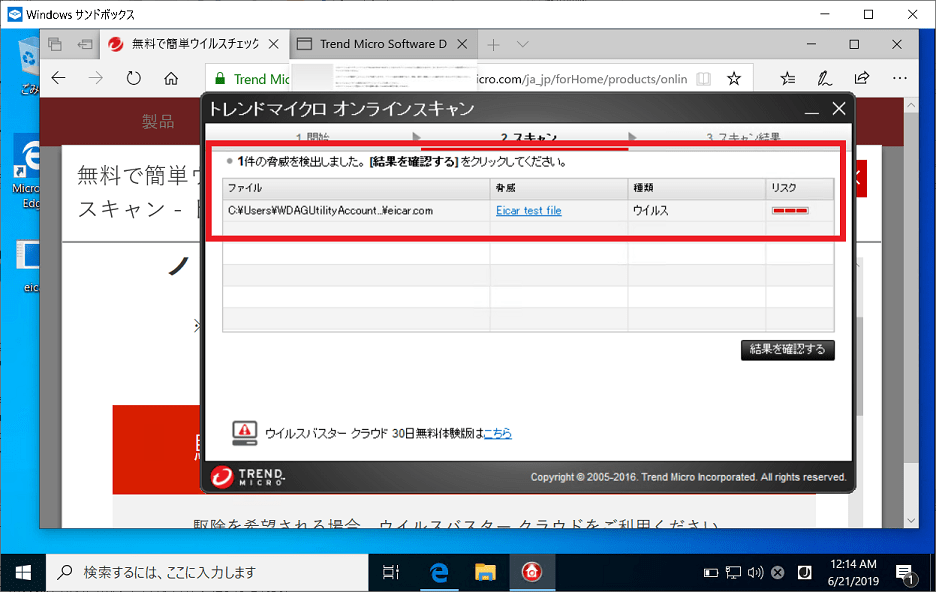Switch to the 無料で簡単ウイルスチェック tab
The height and width of the screenshot is (592, 936).
[190, 44]
